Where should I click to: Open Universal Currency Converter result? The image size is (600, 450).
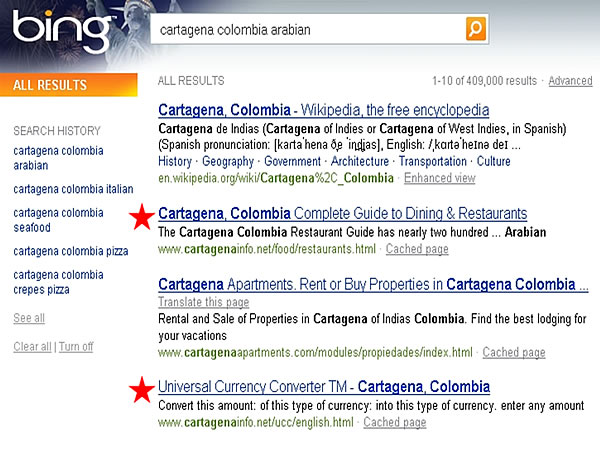point(324,387)
